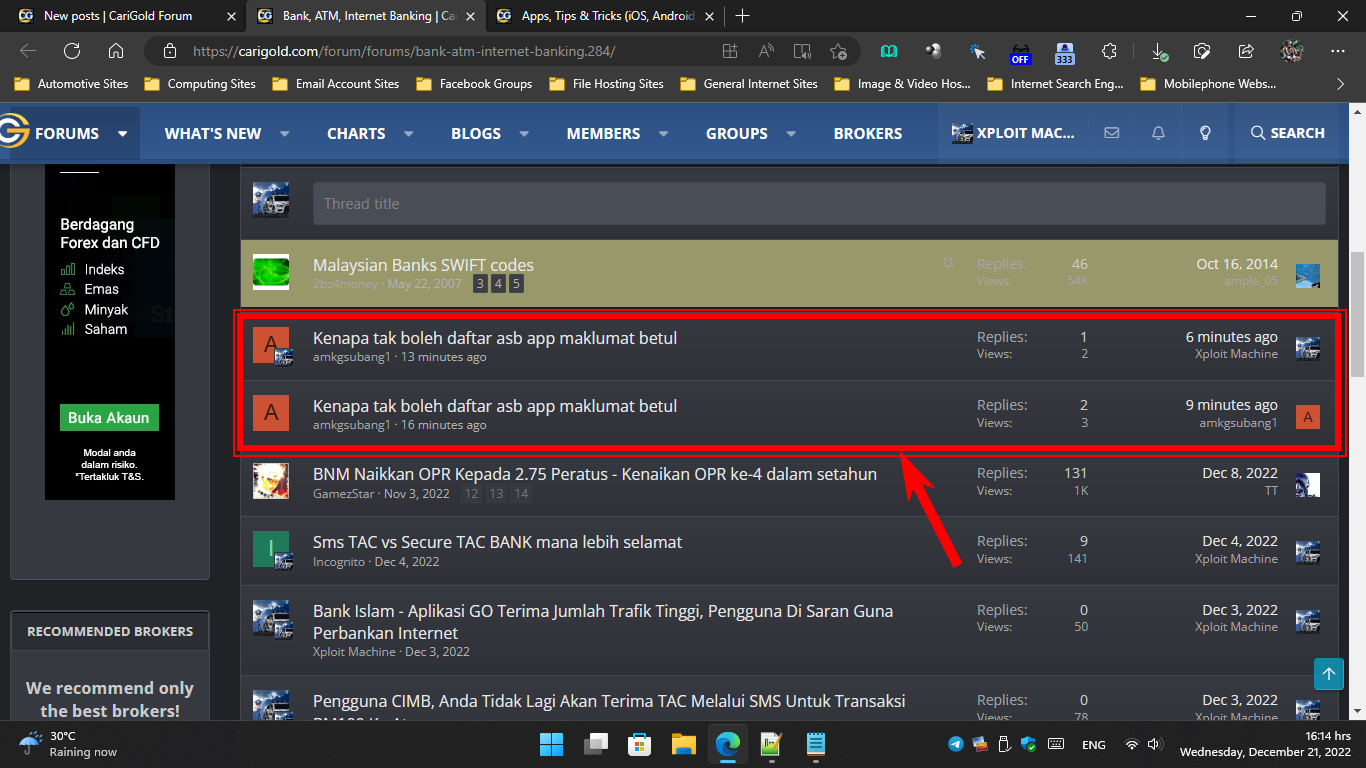Screen dimensions: 1366x768
Task: Open a new browser tab
Action: (742, 16)
